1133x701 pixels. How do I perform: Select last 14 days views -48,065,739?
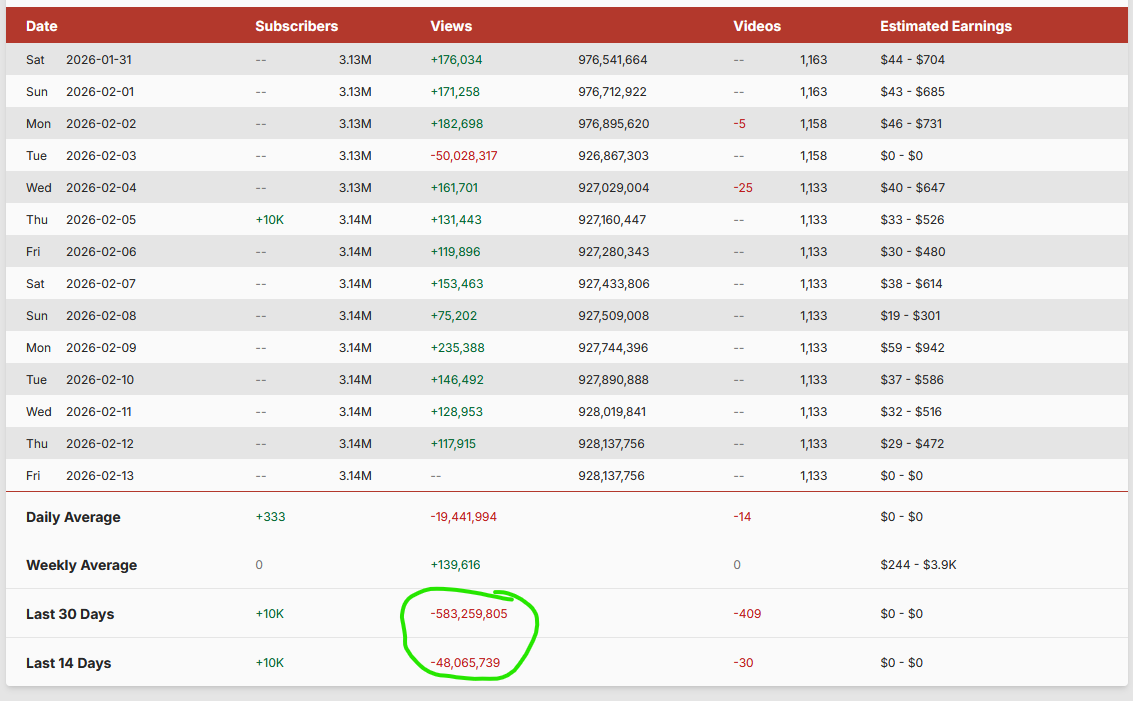tap(465, 663)
